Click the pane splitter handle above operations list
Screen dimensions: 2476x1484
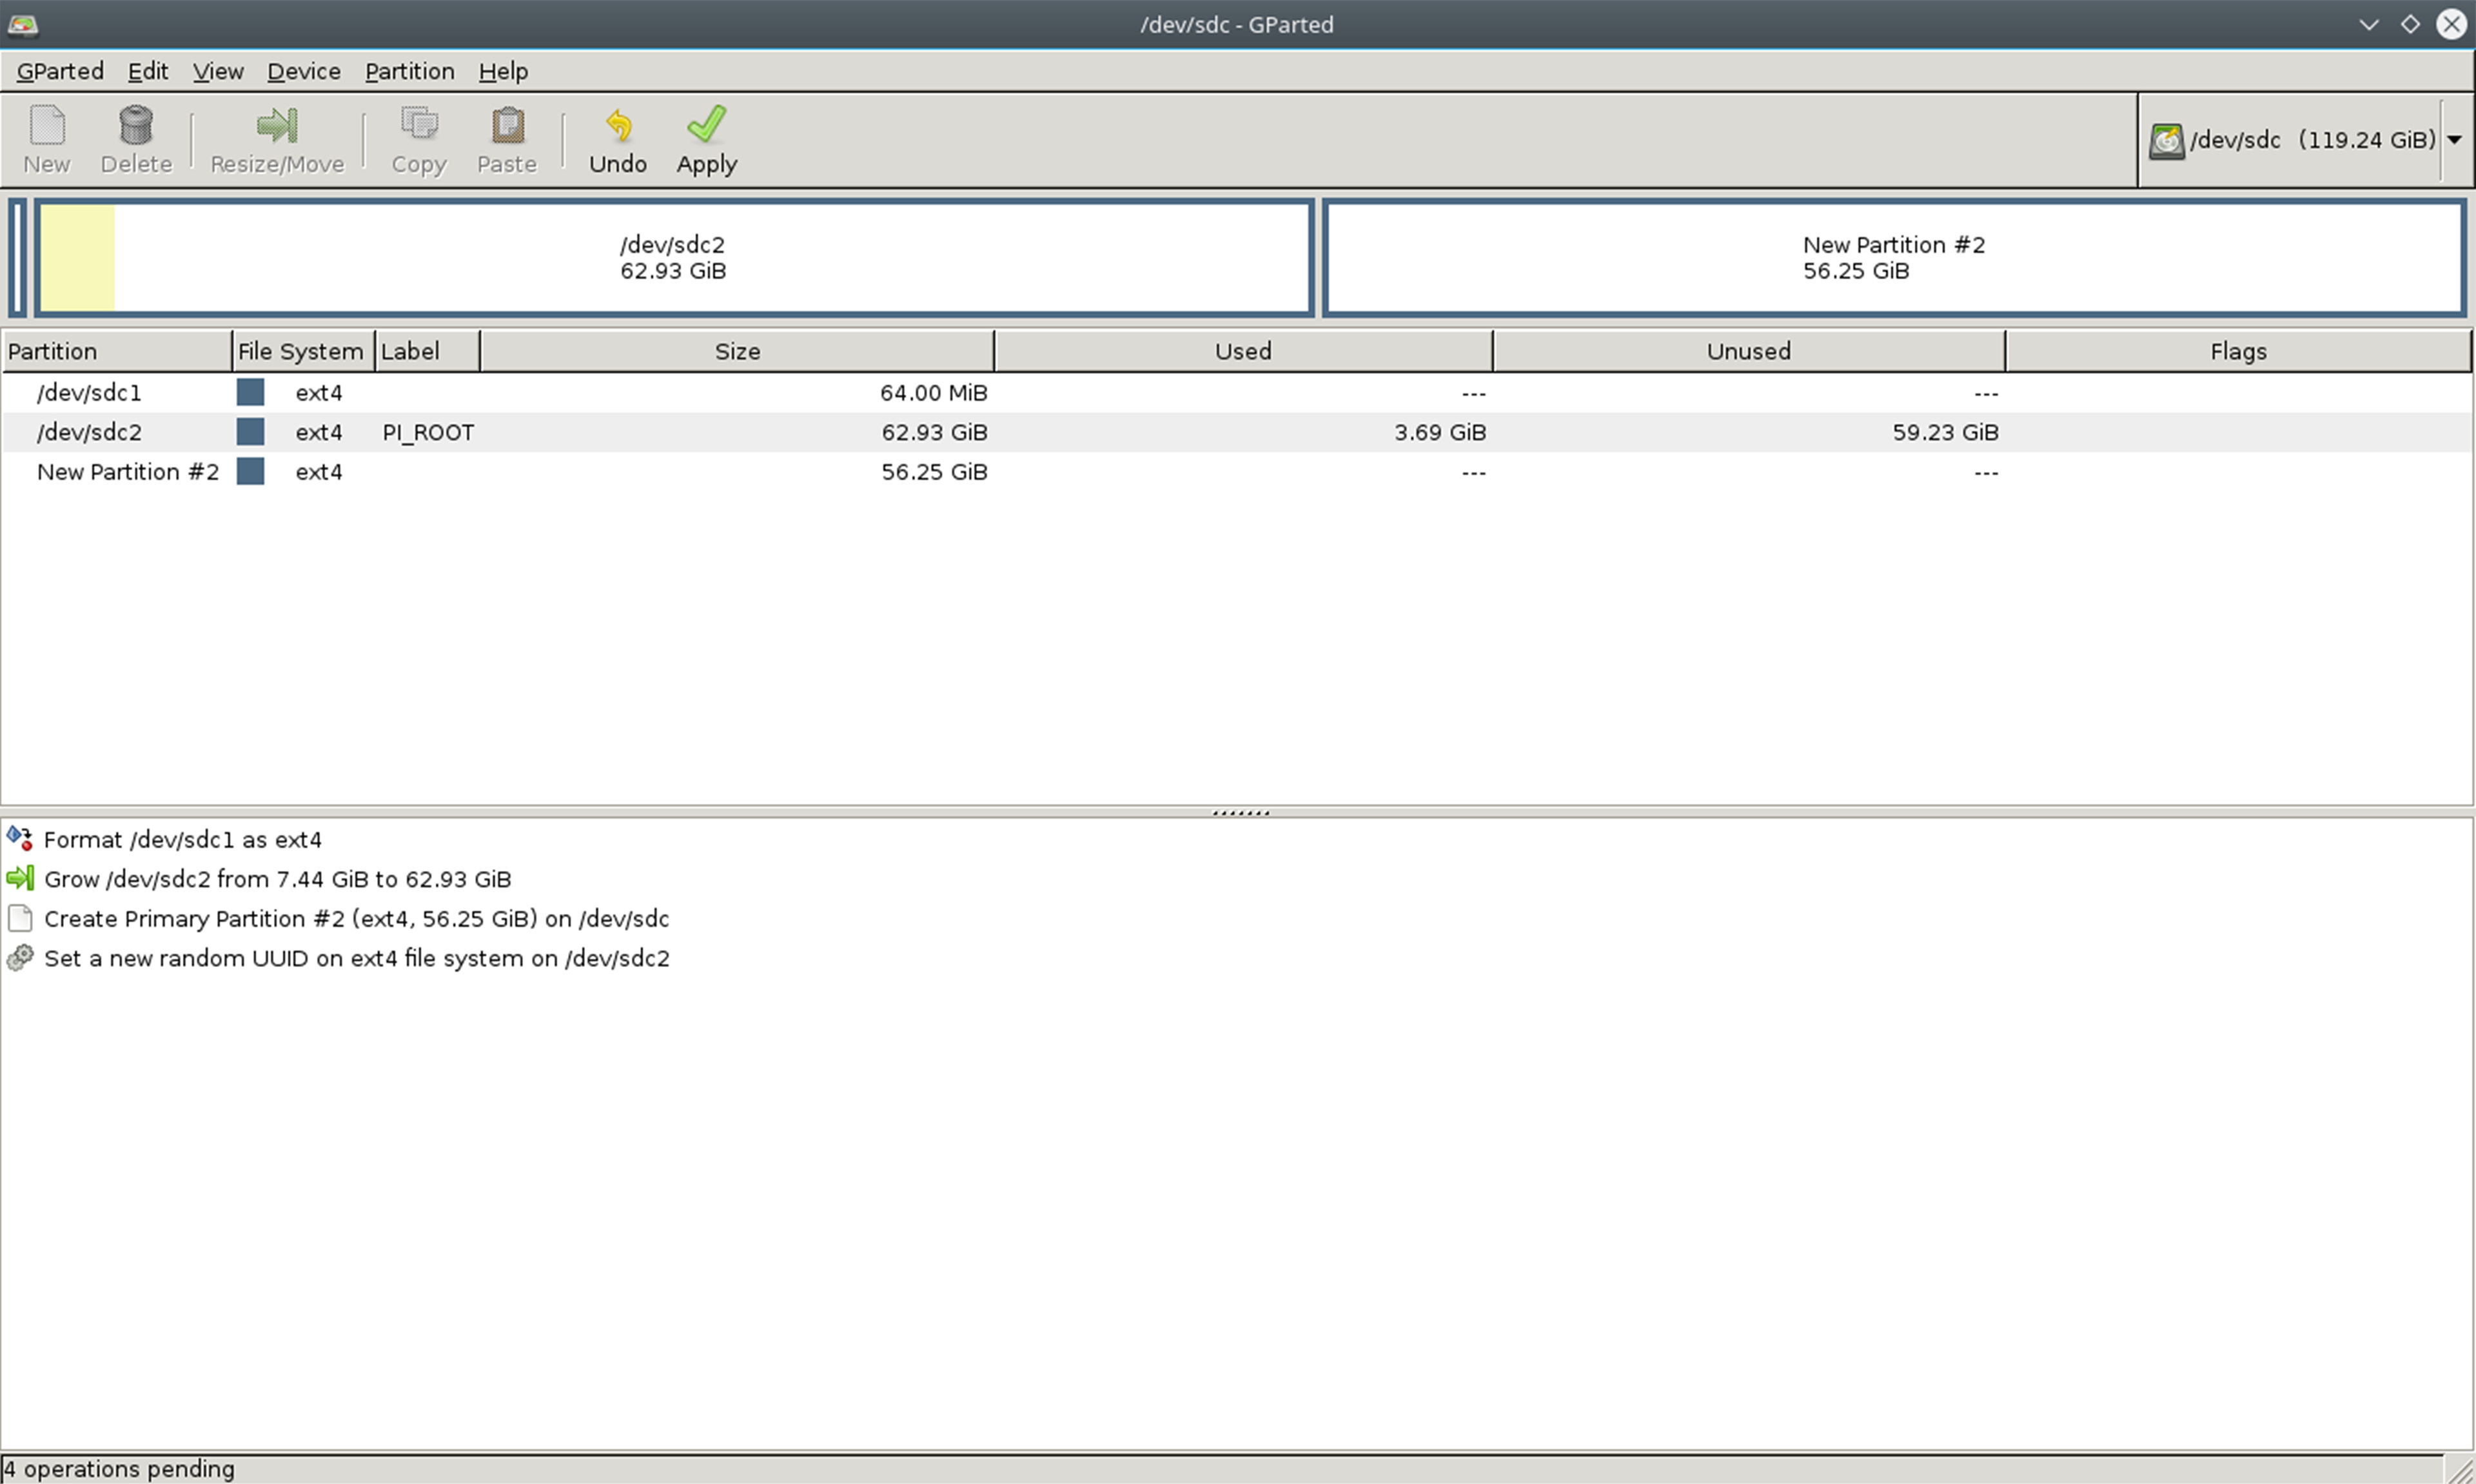[1240, 812]
